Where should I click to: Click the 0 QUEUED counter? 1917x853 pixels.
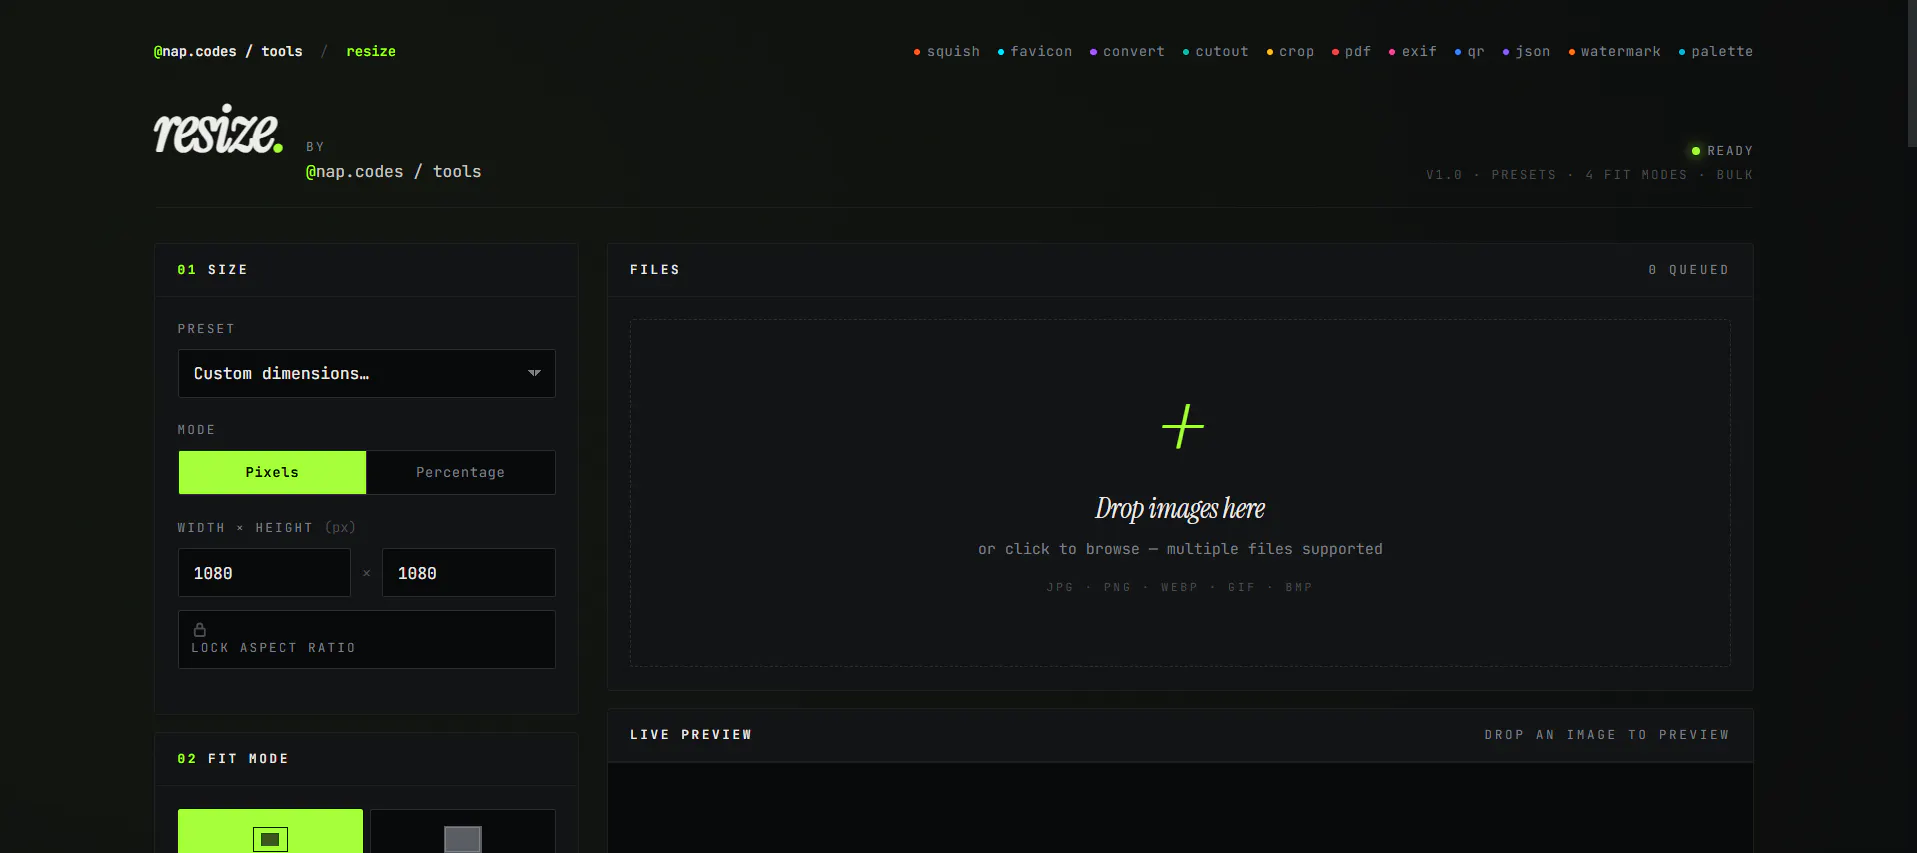tap(1688, 270)
